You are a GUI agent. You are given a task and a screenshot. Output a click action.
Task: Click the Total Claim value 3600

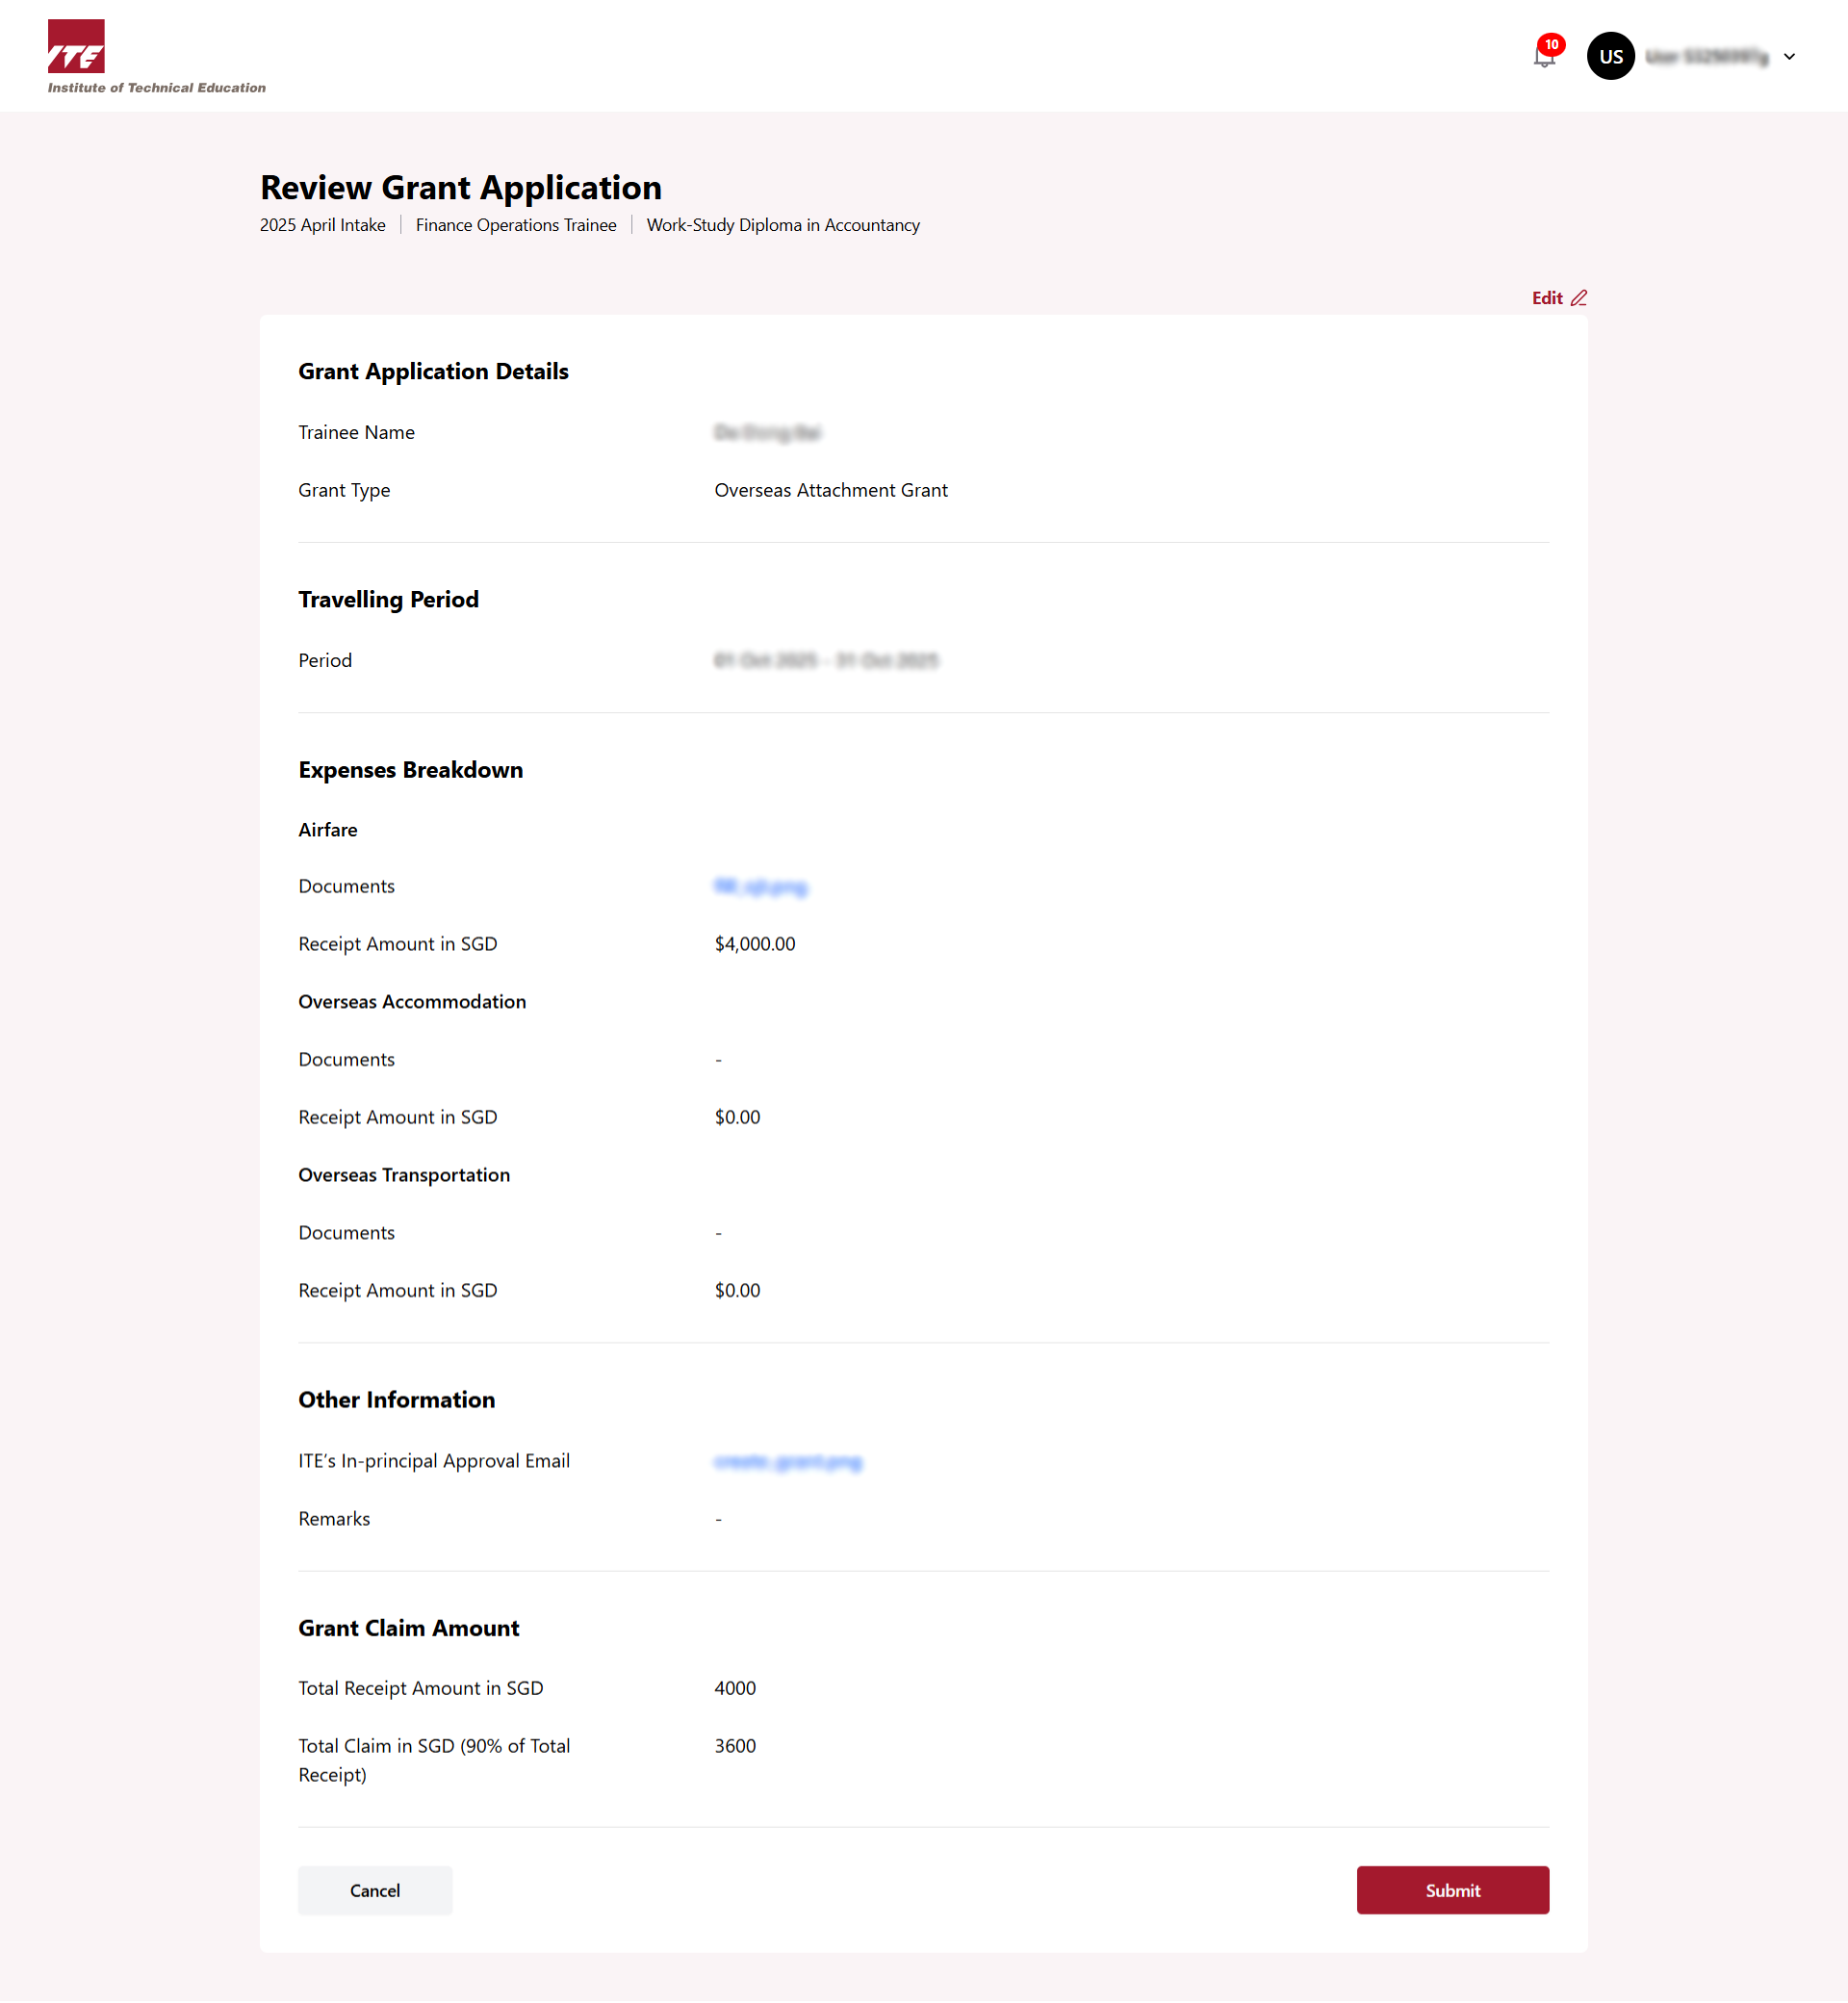[734, 1746]
